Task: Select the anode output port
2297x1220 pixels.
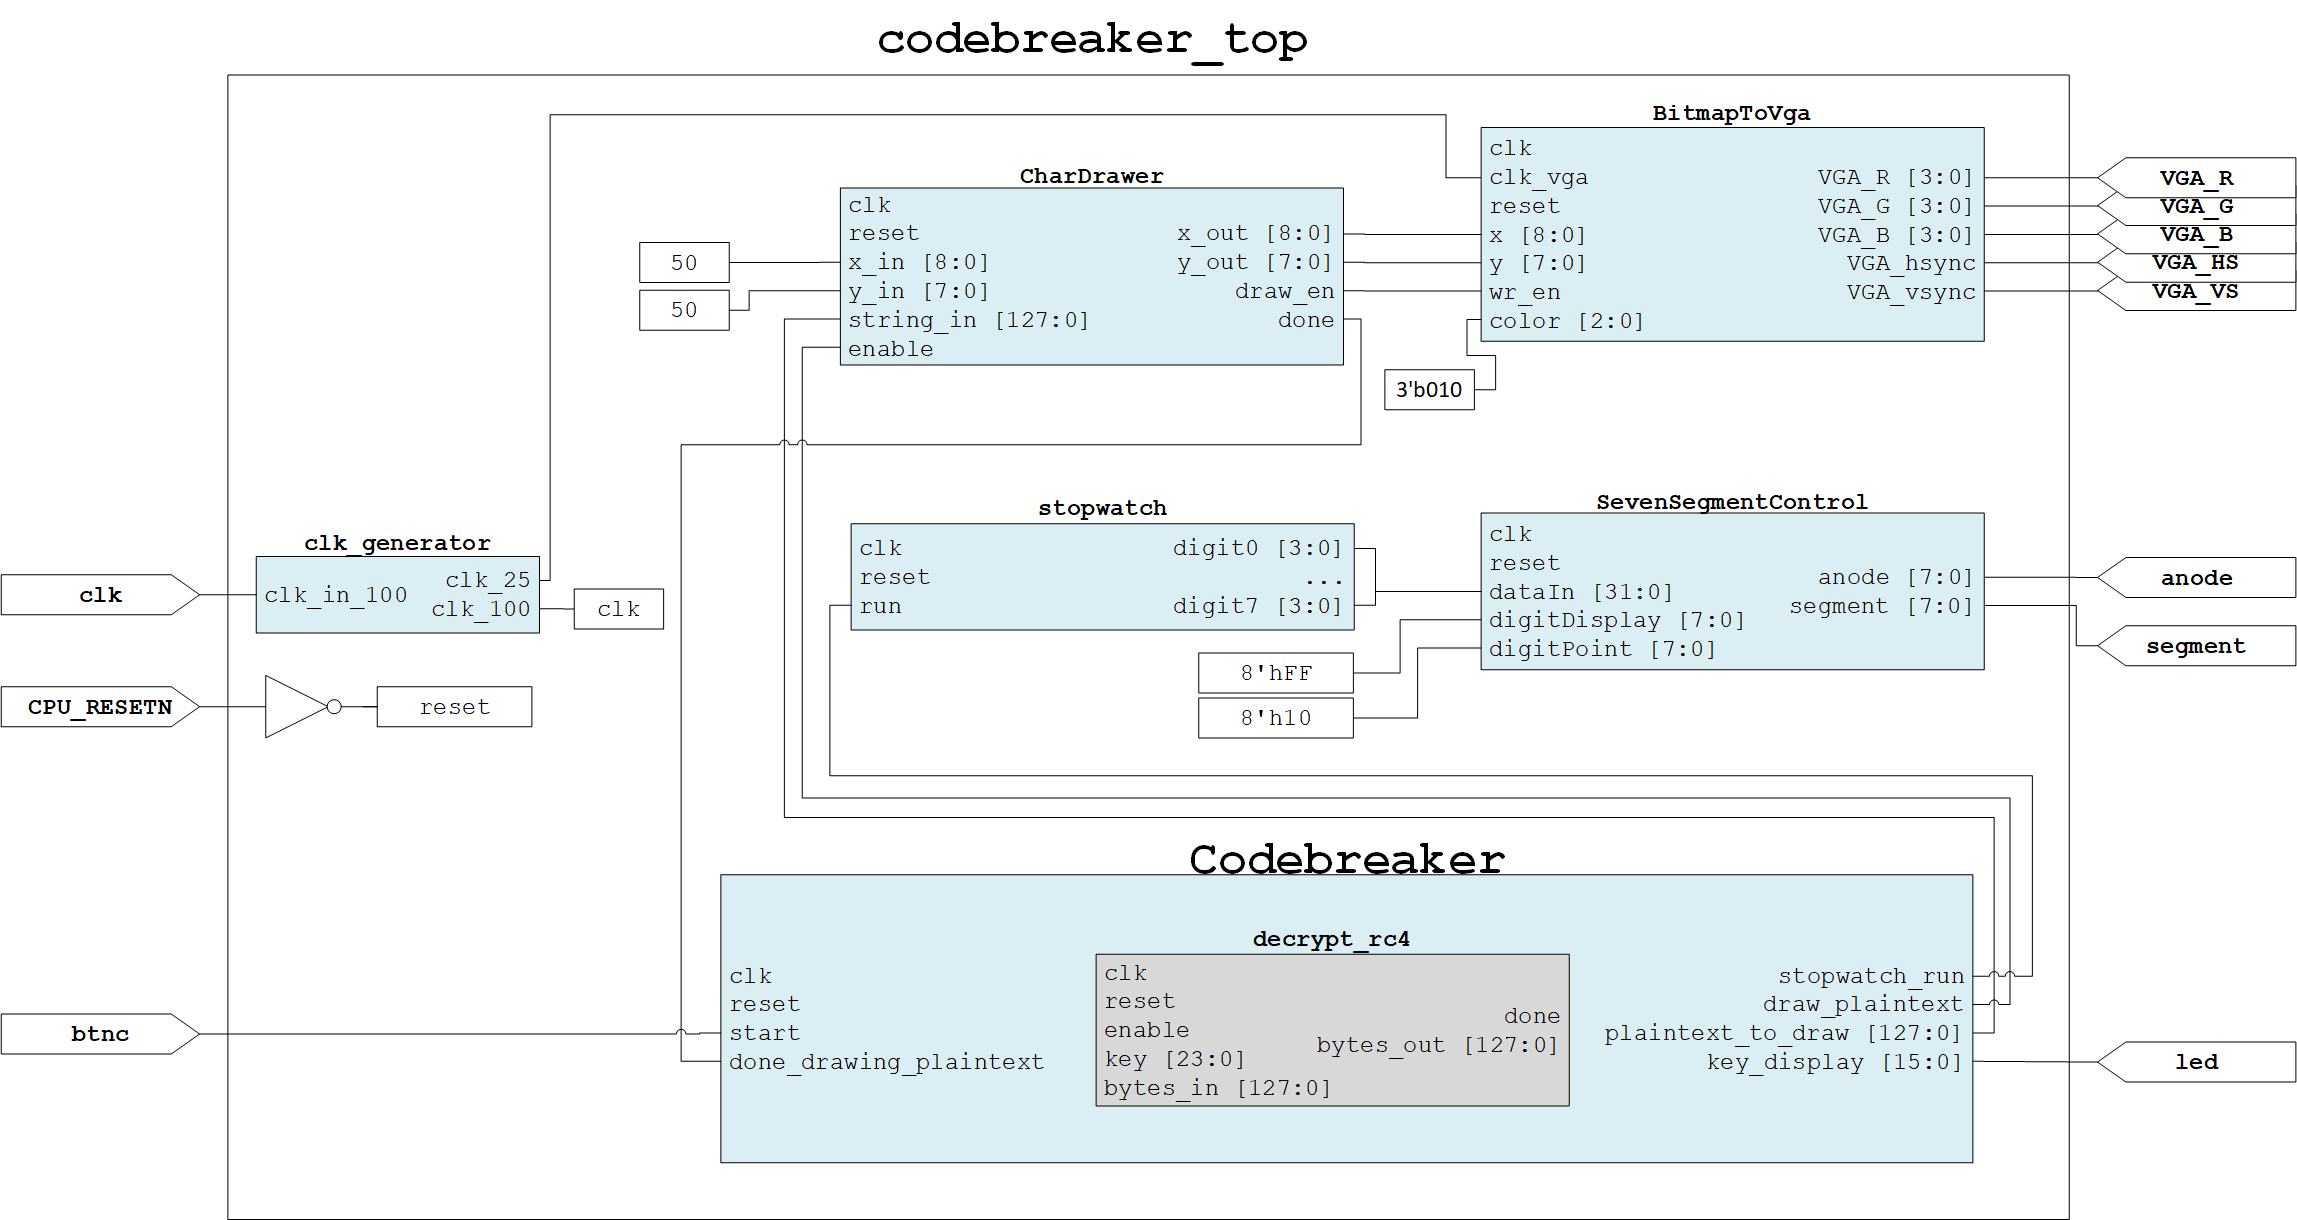Action: point(2196,578)
